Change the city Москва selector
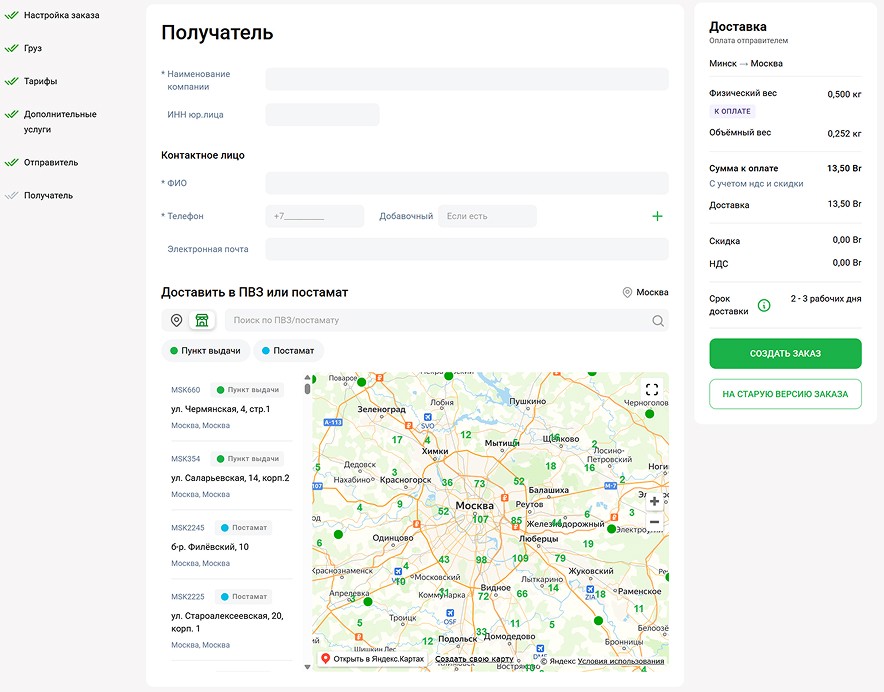The width and height of the screenshot is (884, 692). pos(646,292)
